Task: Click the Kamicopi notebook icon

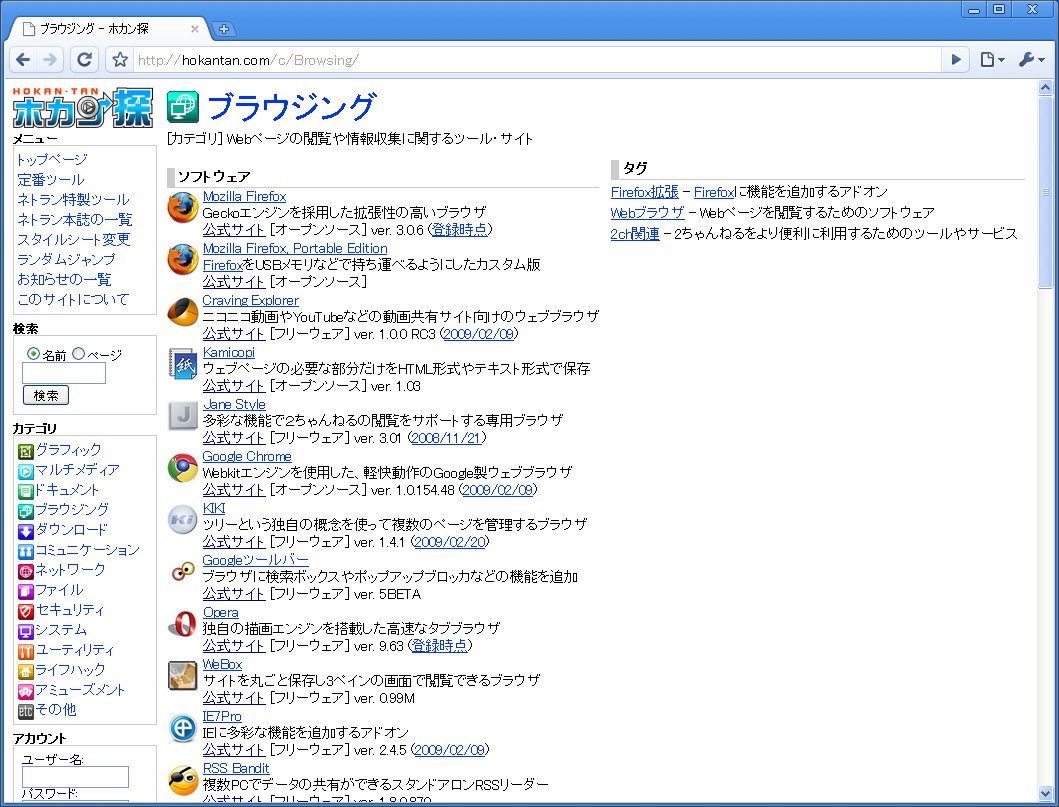Action: coord(182,363)
